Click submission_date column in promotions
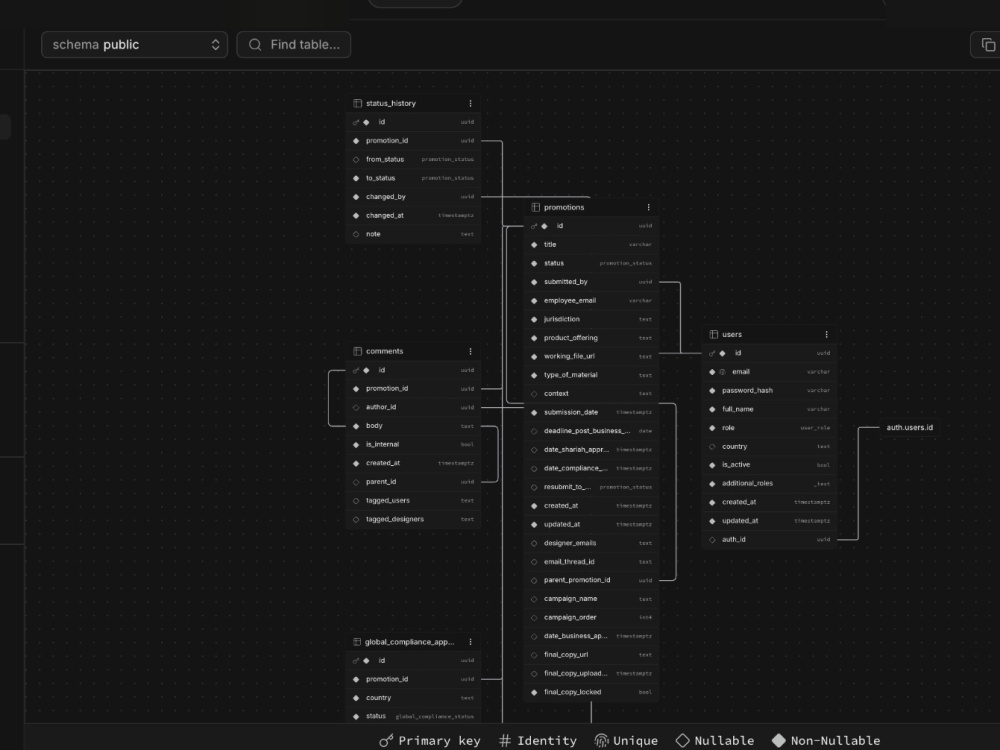This screenshot has height=750, width=1000. click(x=591, y=412)
